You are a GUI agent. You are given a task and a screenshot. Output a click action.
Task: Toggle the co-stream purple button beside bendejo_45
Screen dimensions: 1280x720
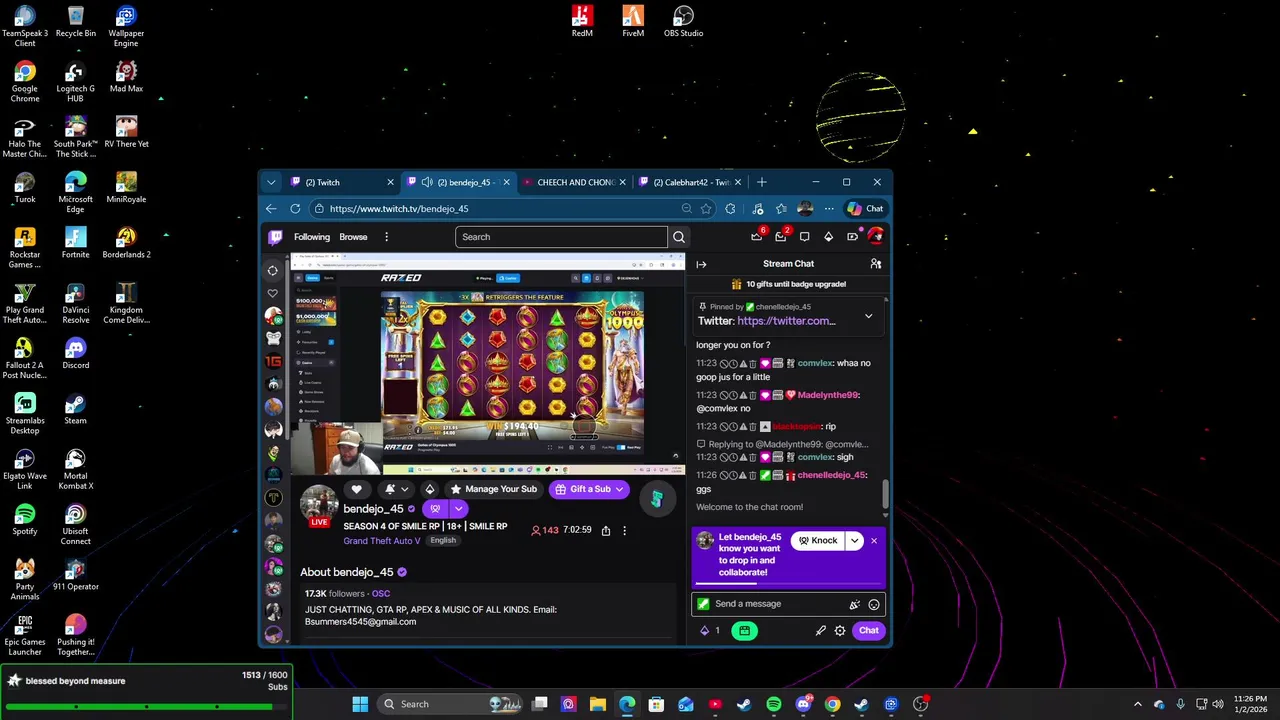[x=435, y=509]
